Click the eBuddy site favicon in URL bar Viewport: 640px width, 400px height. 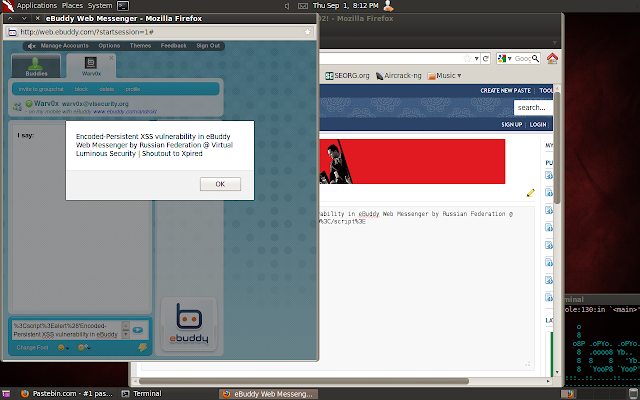(13, 32)
